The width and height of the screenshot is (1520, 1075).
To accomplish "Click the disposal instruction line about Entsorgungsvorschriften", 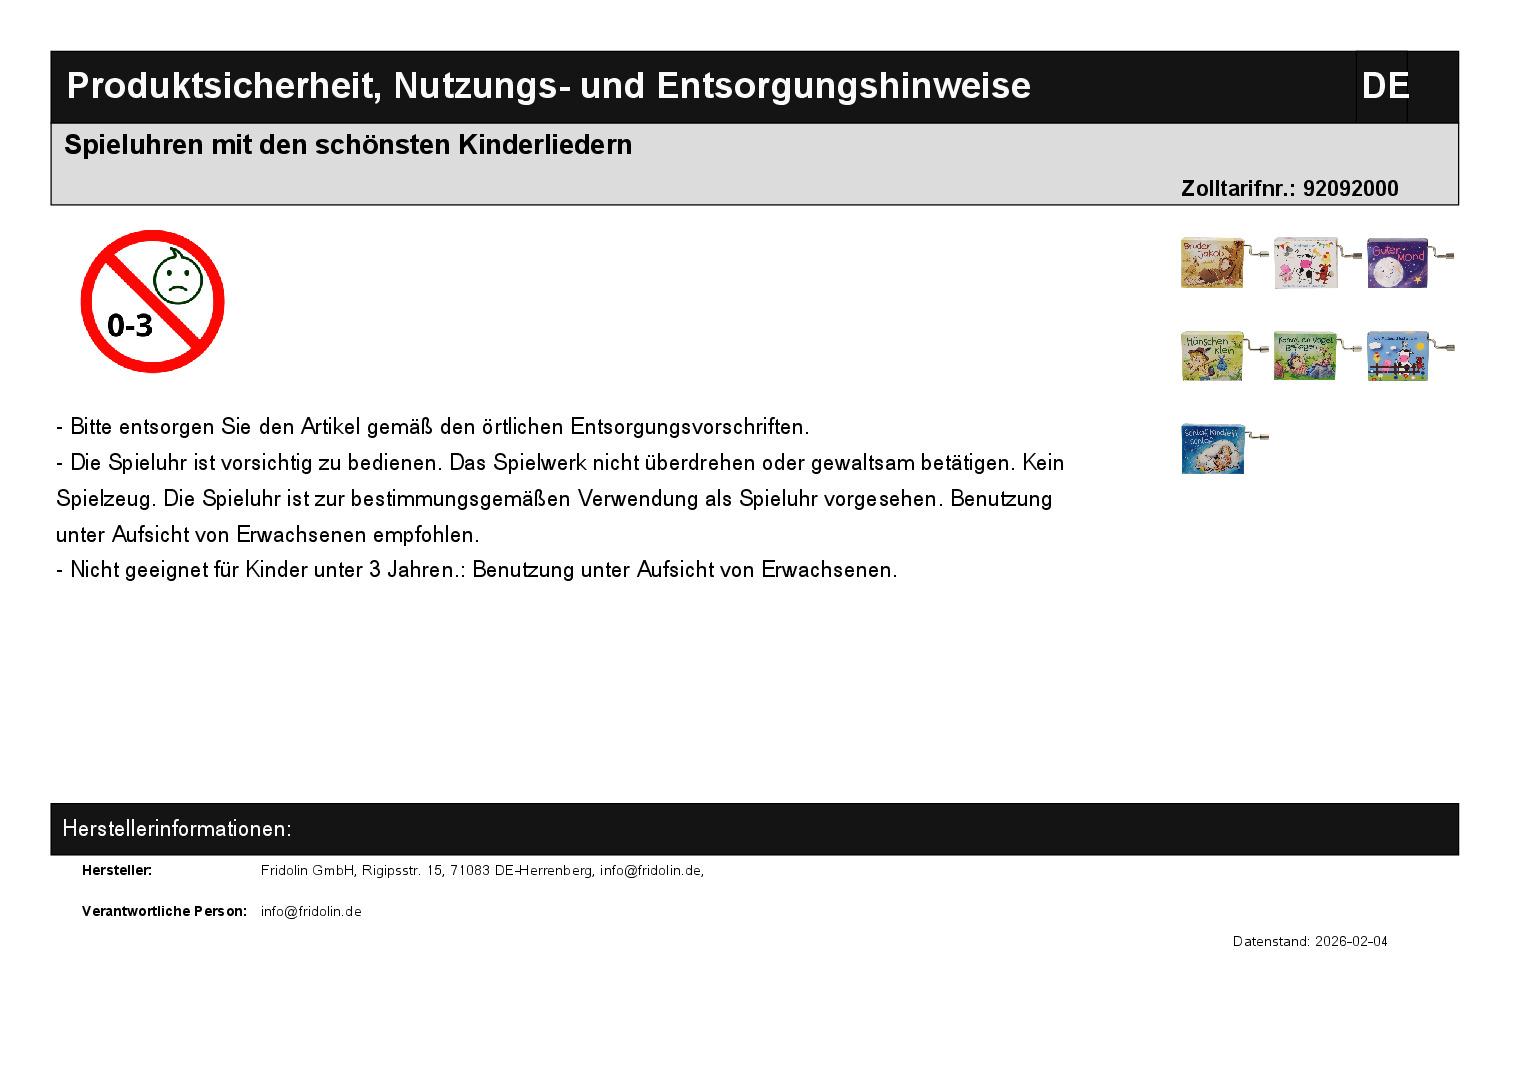I will point(433,427).
